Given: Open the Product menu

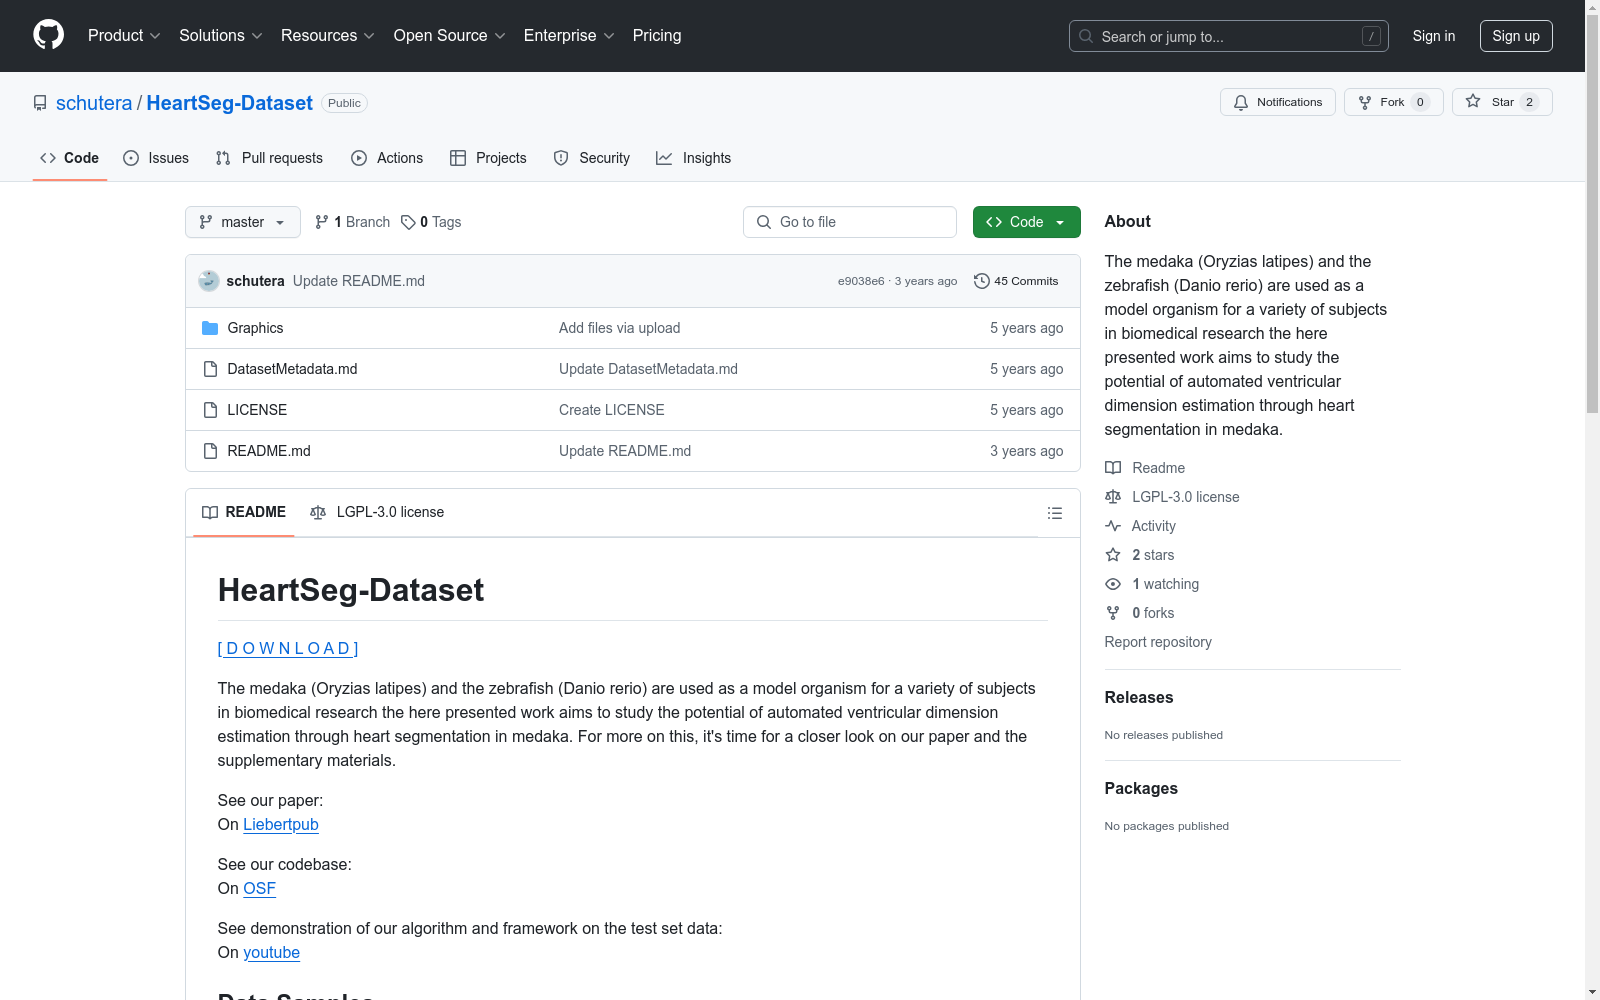Looking at the screenshot, I should (x=124, y=36).
